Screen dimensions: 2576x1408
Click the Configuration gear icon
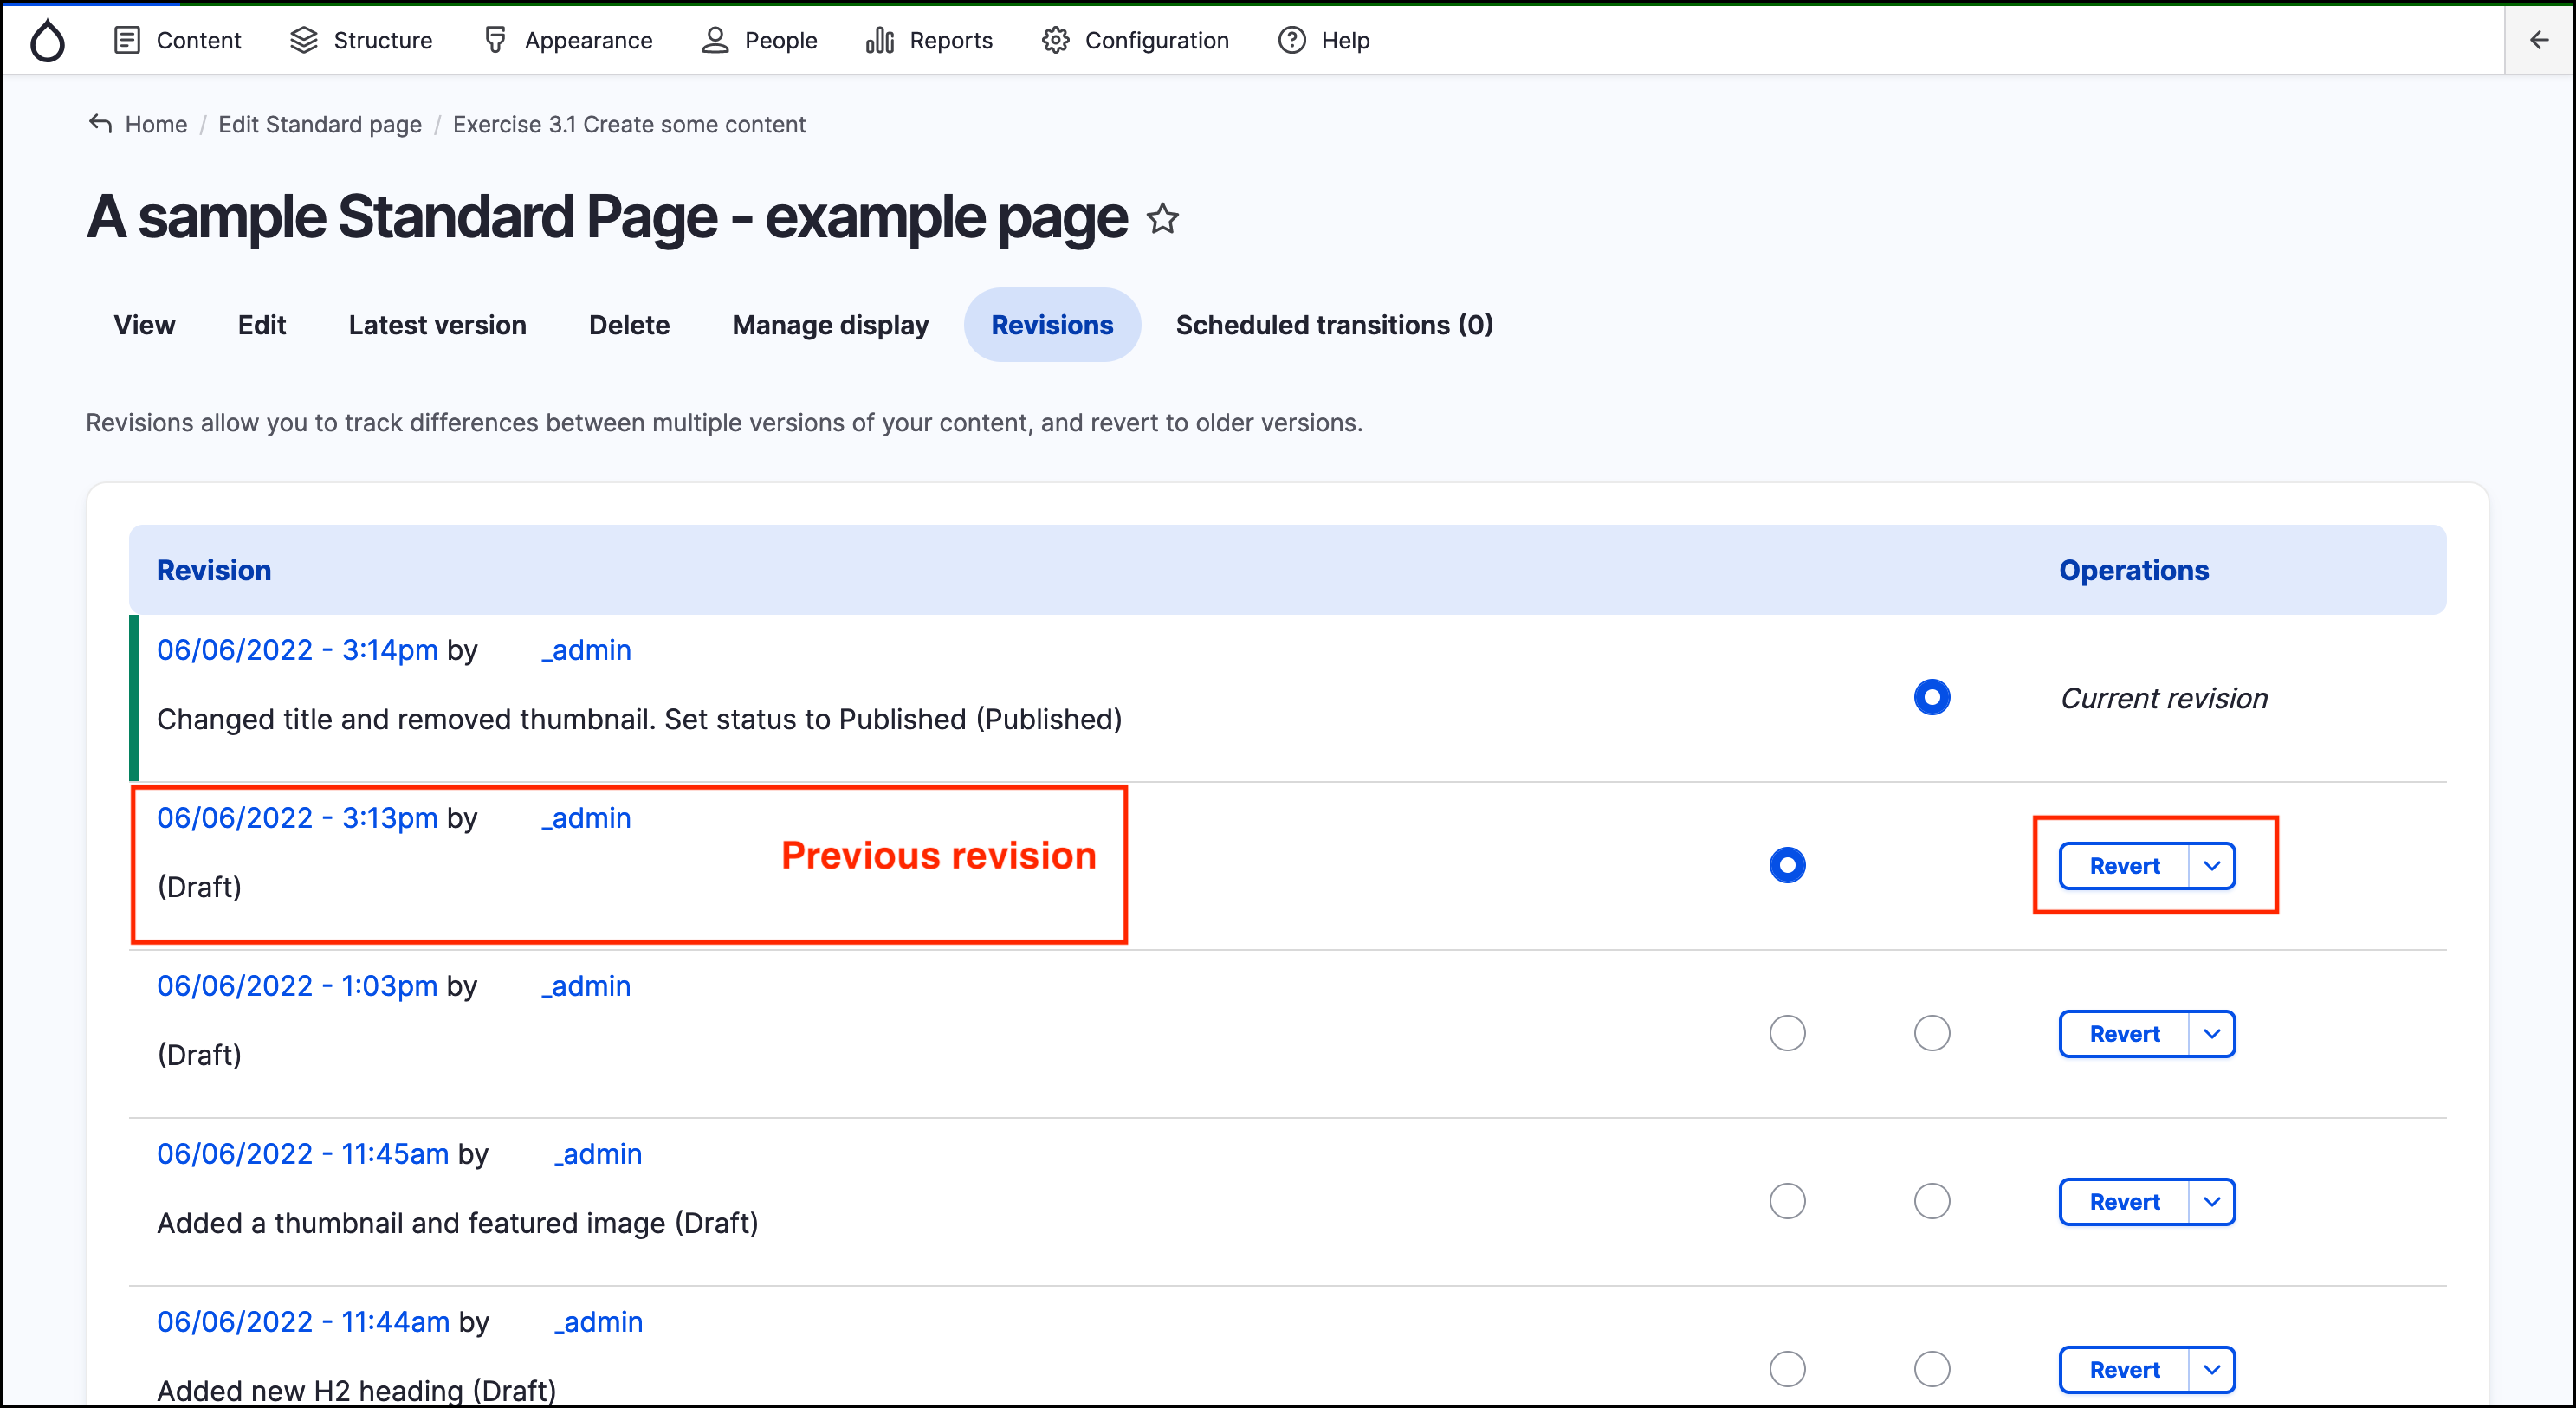(x=1055, y=40)
